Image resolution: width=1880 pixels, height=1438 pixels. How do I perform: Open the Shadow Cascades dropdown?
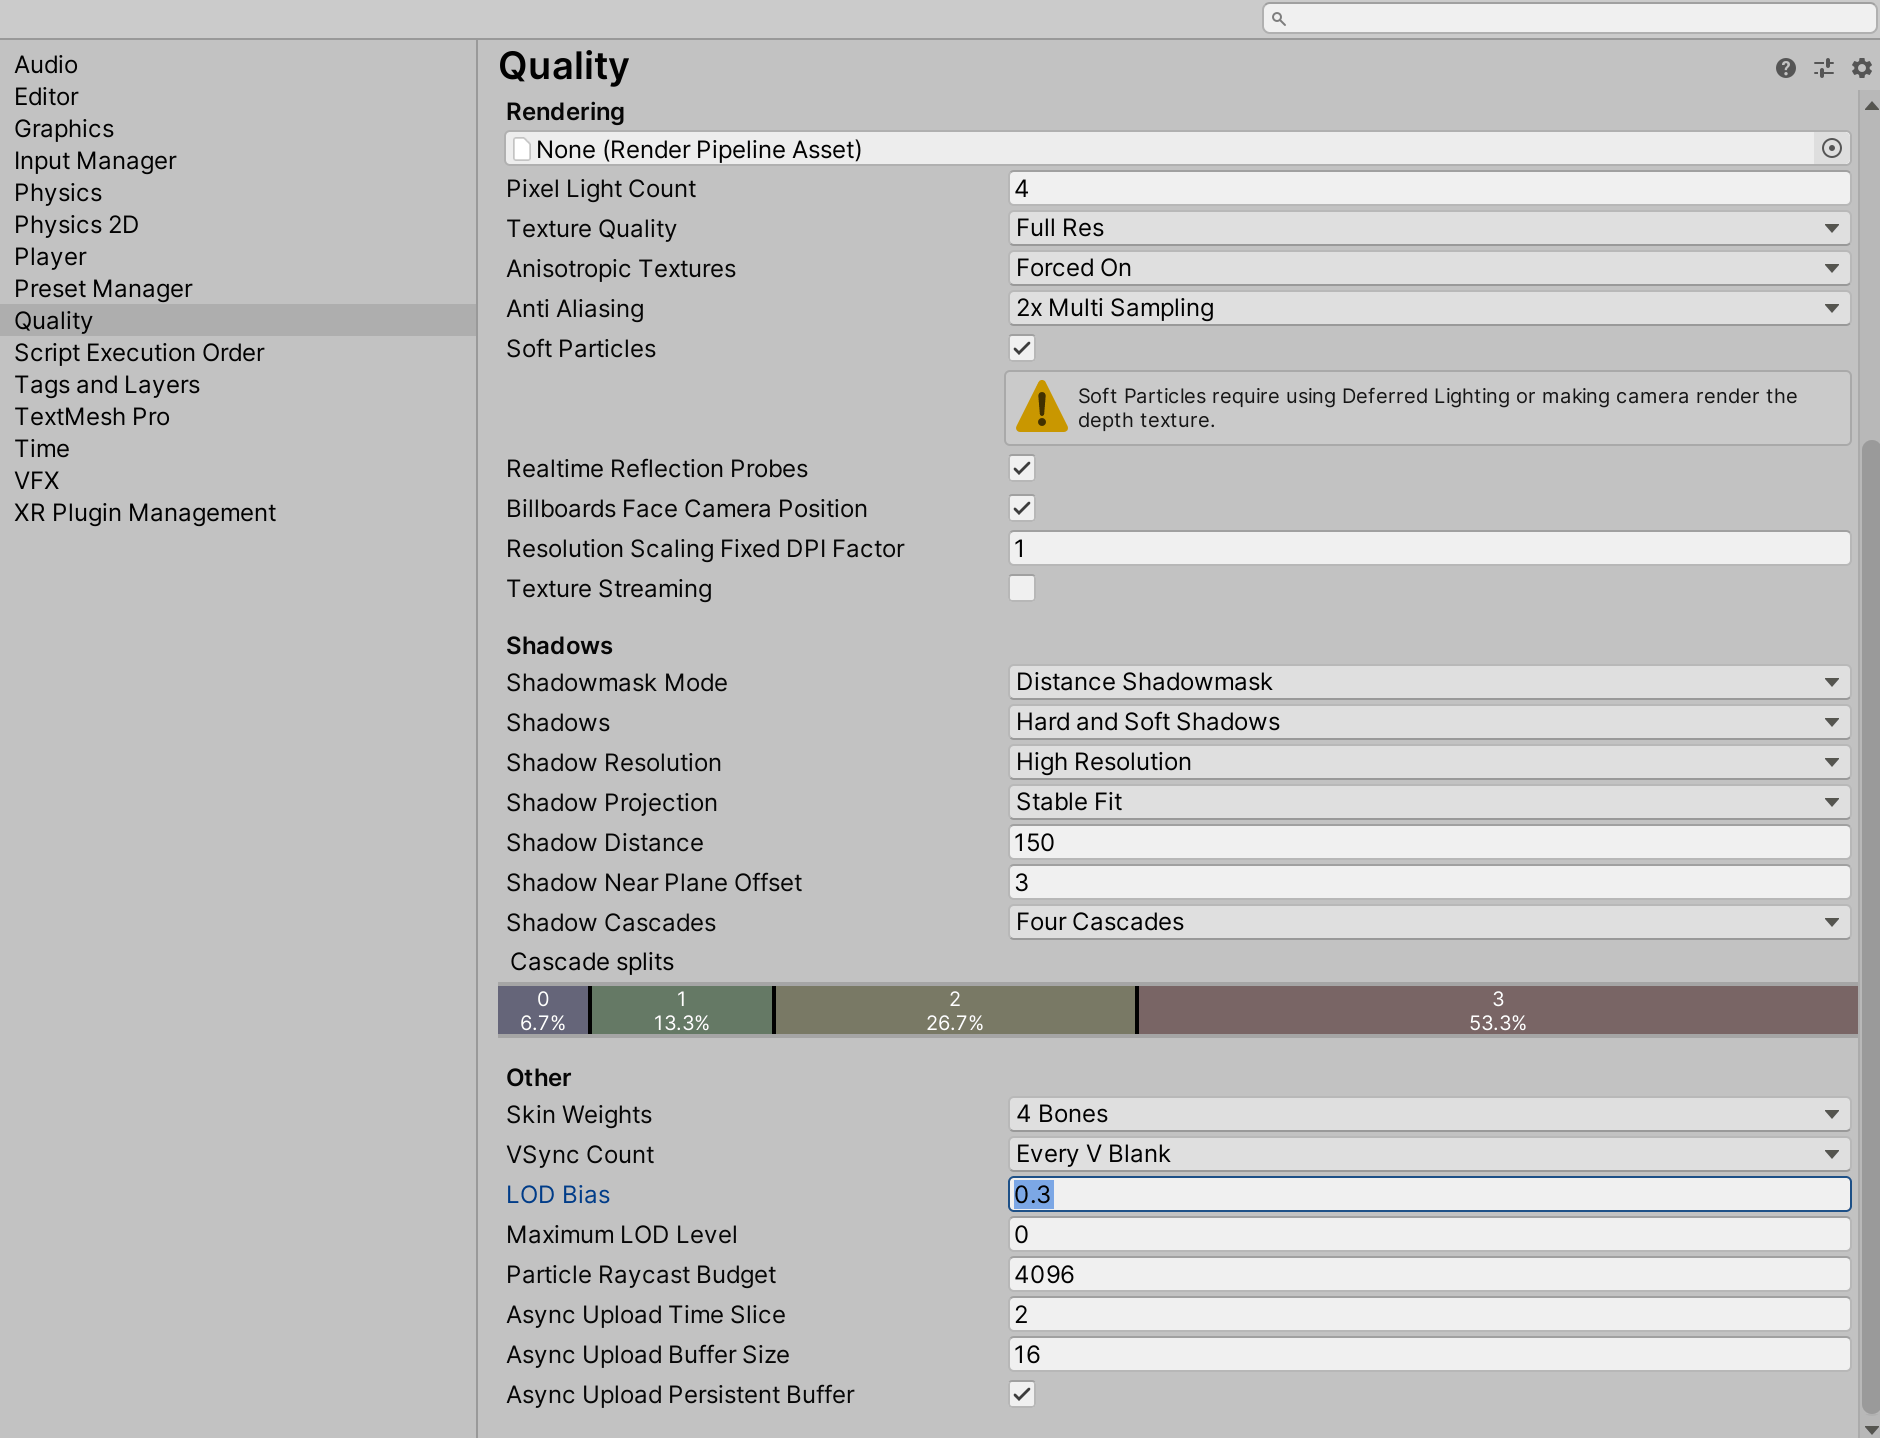click(x=1428, y=922)
